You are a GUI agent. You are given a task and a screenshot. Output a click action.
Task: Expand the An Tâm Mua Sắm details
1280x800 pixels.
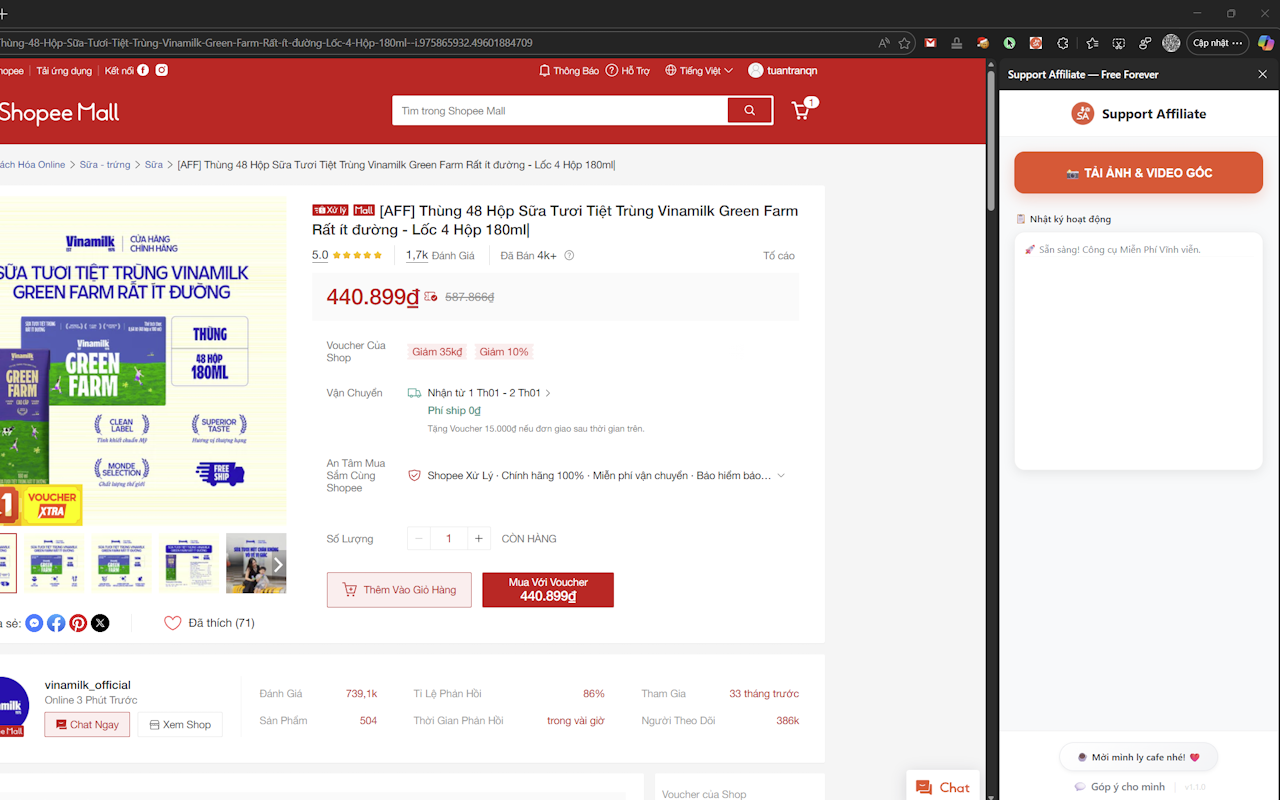tap(781, 476)
